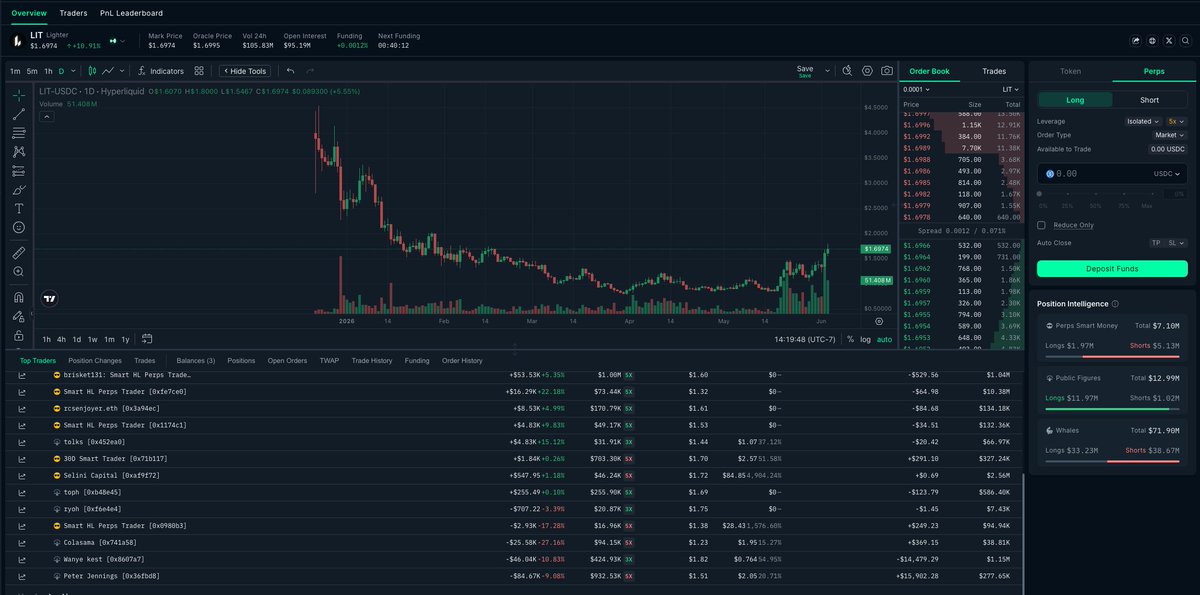Undo the last chart action
This screenshot has height=595, width=1200.
pos(290,71)
